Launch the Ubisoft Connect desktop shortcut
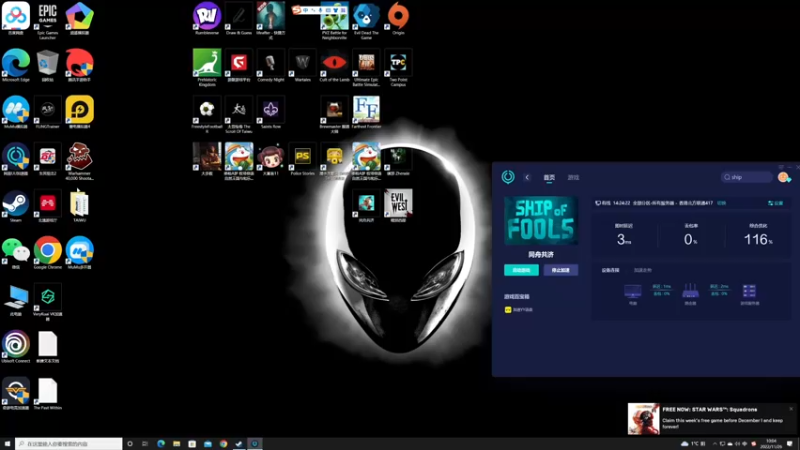800x450 pixels. 16,347
